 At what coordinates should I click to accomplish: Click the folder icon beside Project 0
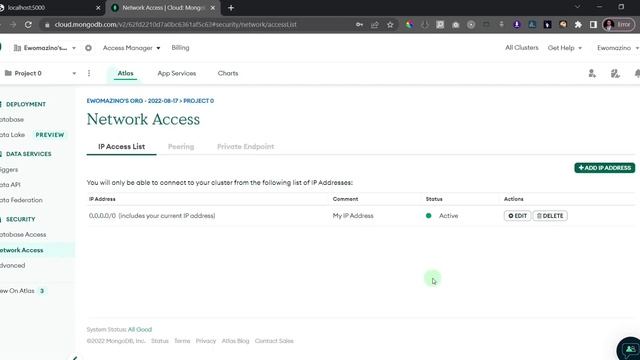(x=8, y=73)
